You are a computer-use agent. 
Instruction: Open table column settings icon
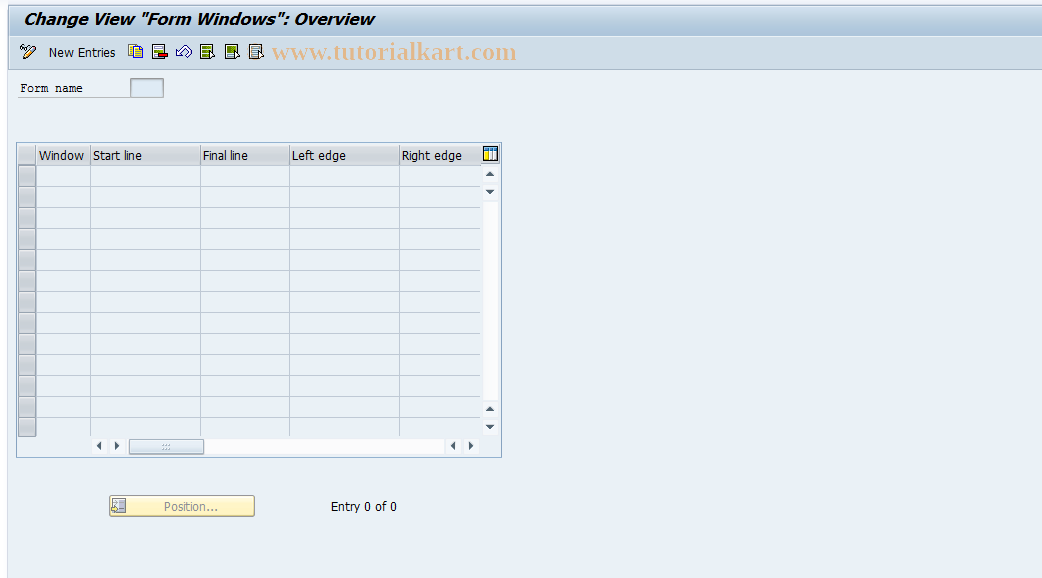click(490, 154)
